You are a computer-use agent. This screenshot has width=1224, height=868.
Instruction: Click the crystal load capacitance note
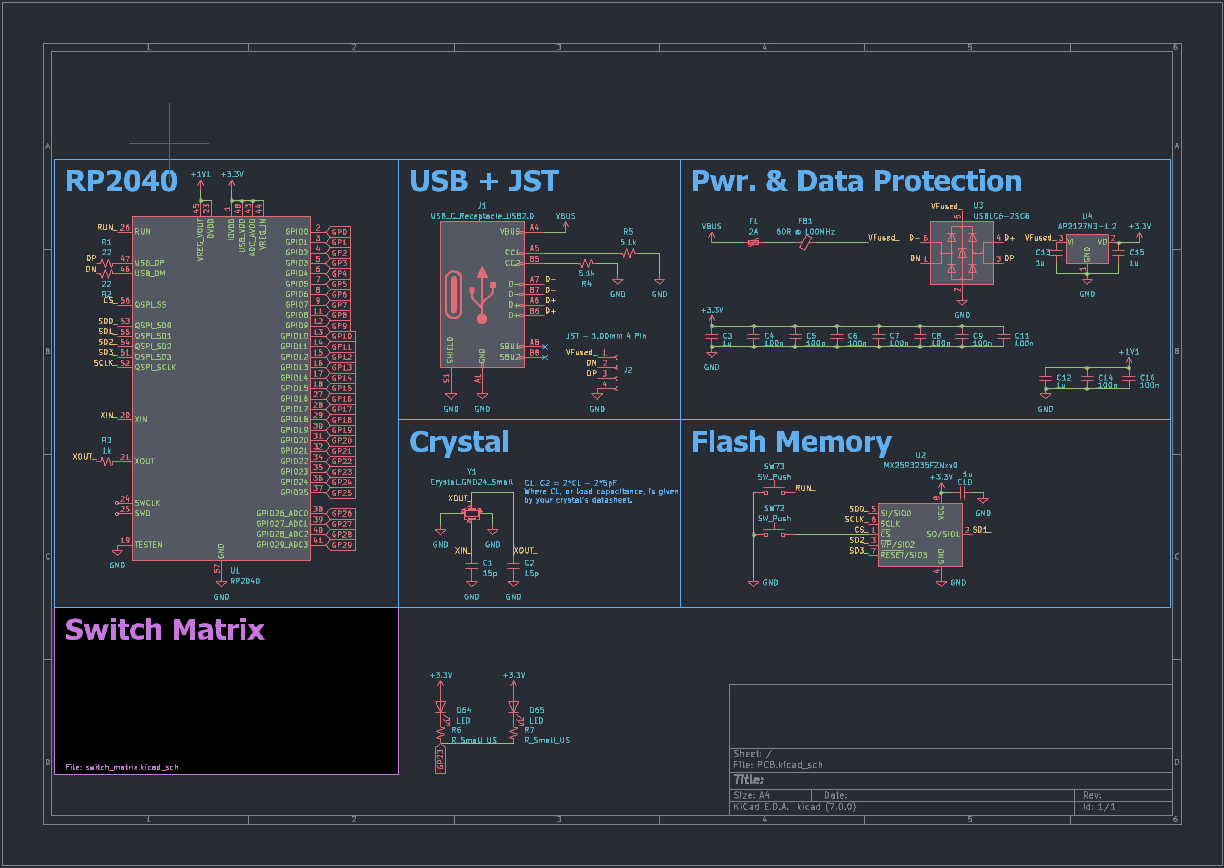[x=602, y=491]
